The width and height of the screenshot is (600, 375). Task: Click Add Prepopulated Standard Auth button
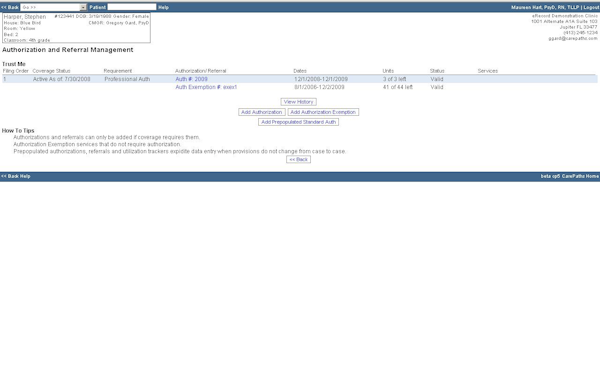point(298,122)
